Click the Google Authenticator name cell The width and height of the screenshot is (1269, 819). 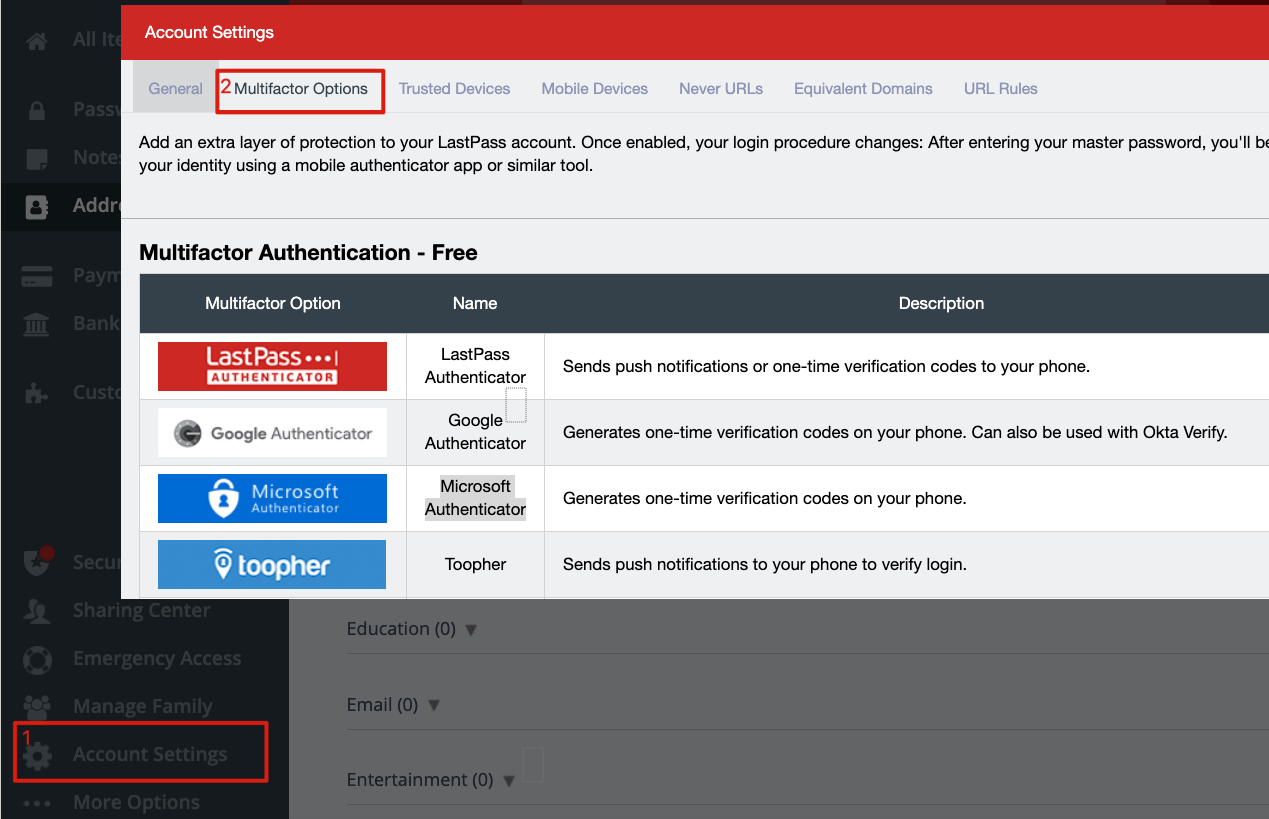[x=475, y=432]
